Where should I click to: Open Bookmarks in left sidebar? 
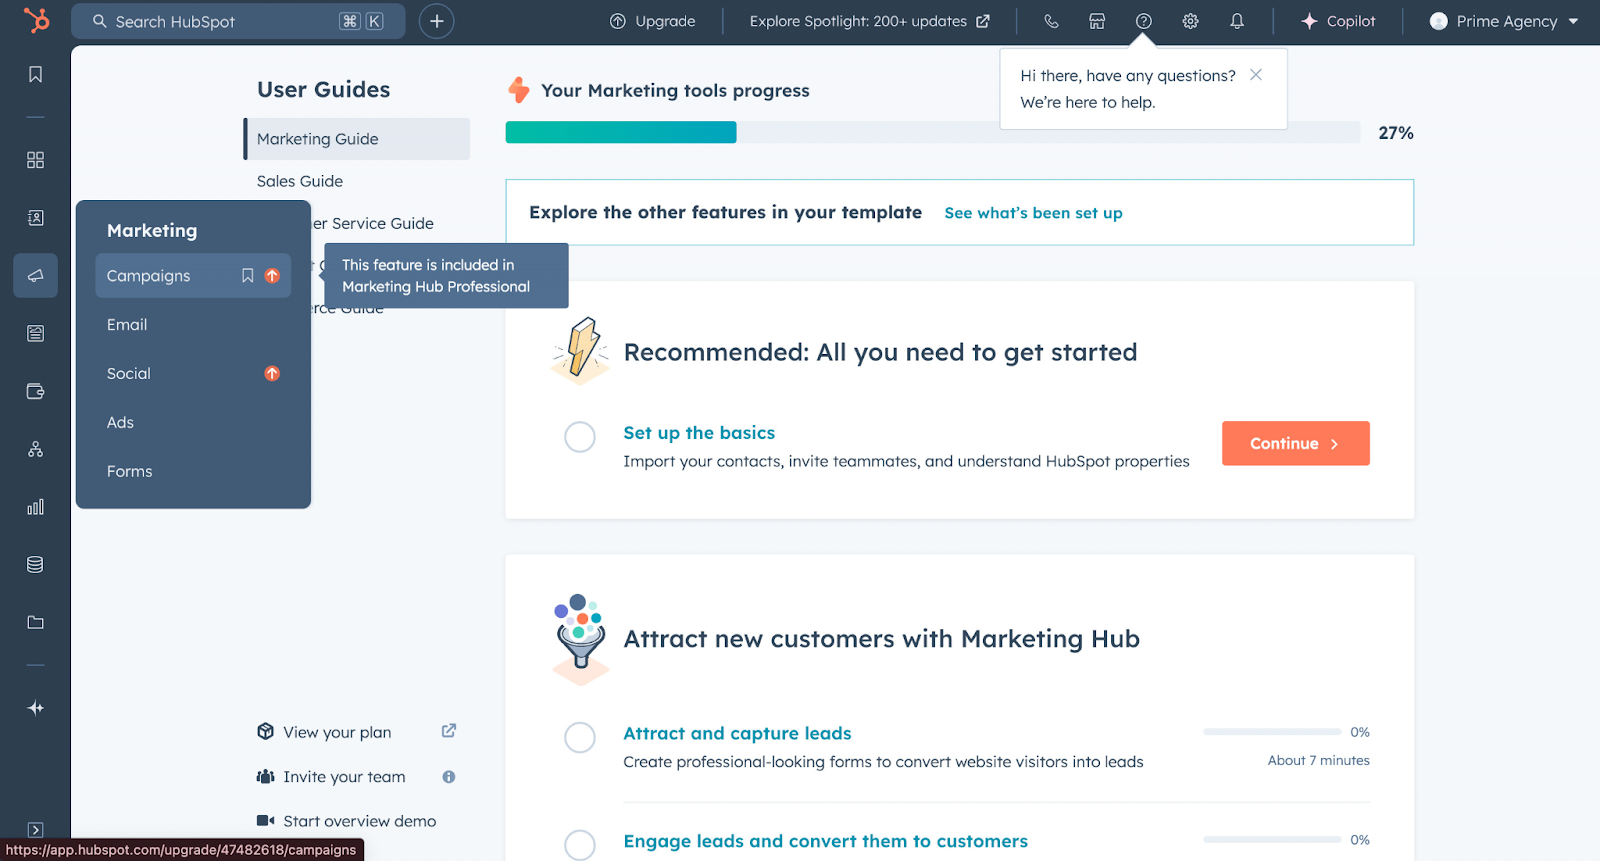[35, 75]
